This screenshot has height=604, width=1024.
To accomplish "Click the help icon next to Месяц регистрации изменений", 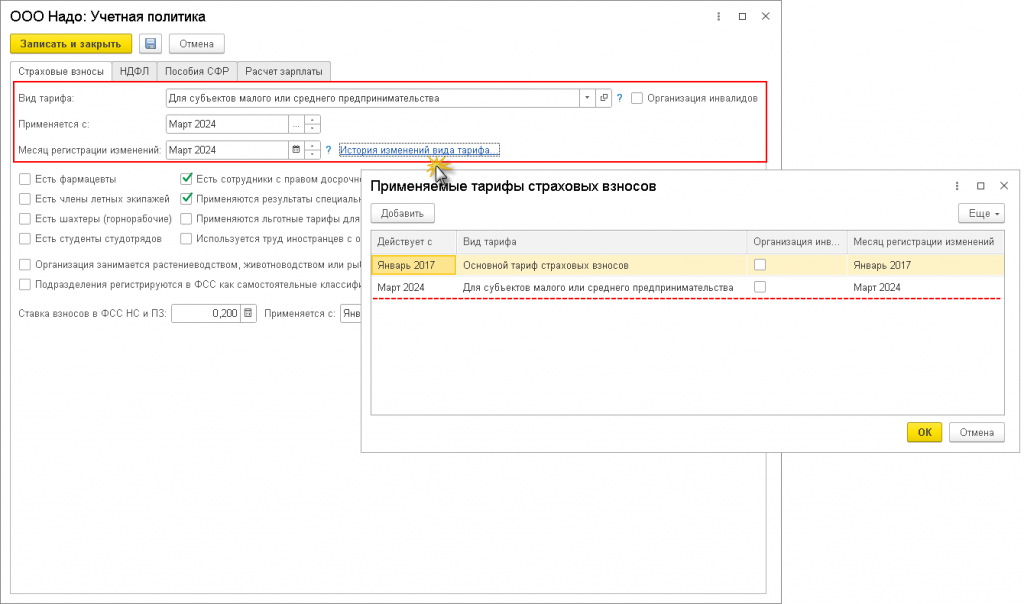I will 328,150.
